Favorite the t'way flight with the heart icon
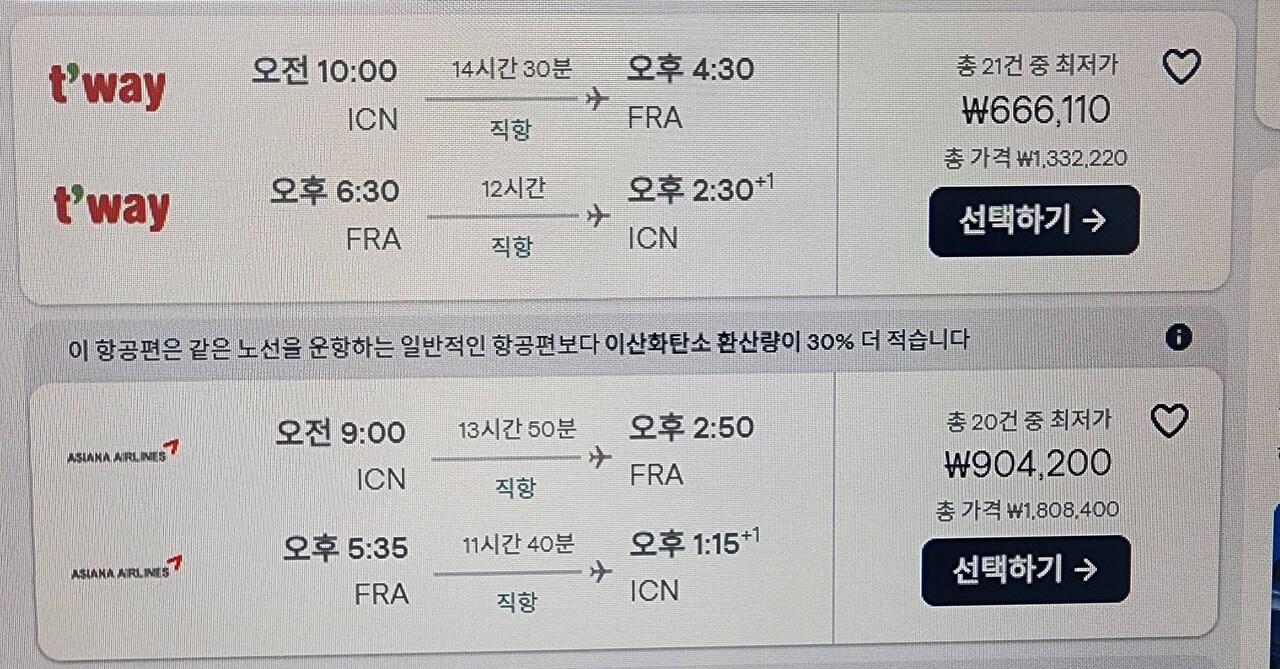This screenshot has width=1280, height=669. (1182, 66)
